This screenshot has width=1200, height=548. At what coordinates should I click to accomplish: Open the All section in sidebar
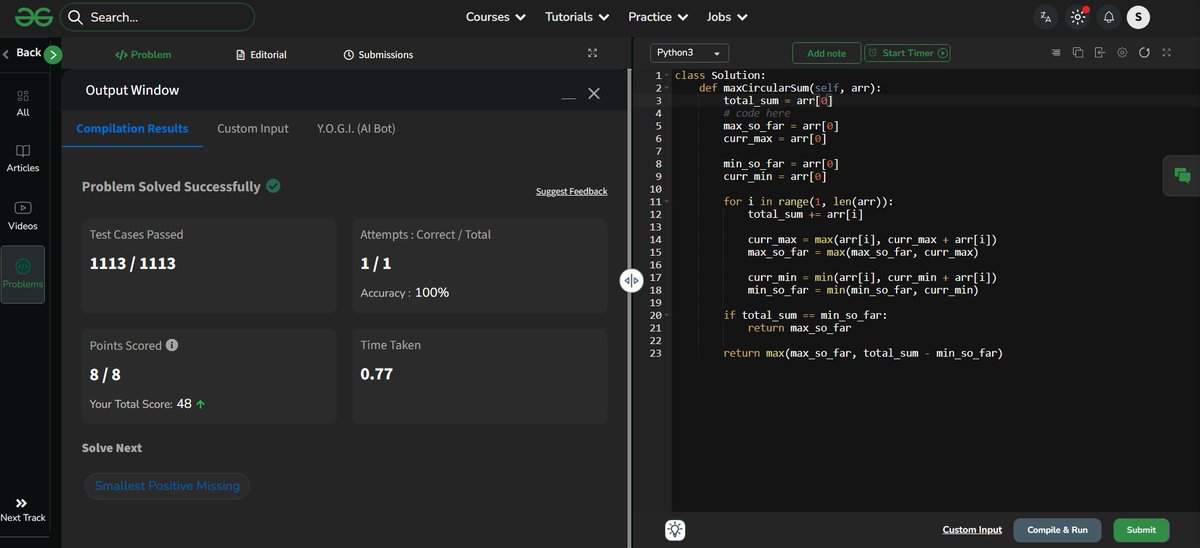(x=23, y=103)
